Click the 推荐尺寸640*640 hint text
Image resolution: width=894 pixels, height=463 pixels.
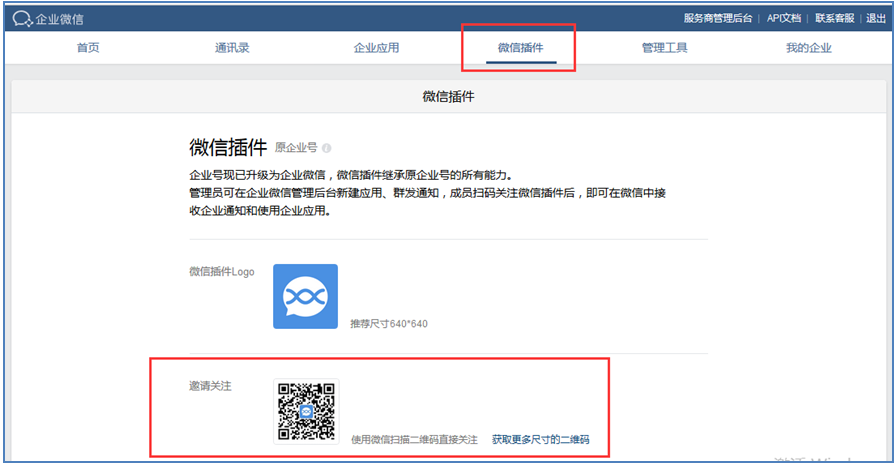(x=388, y=324)
